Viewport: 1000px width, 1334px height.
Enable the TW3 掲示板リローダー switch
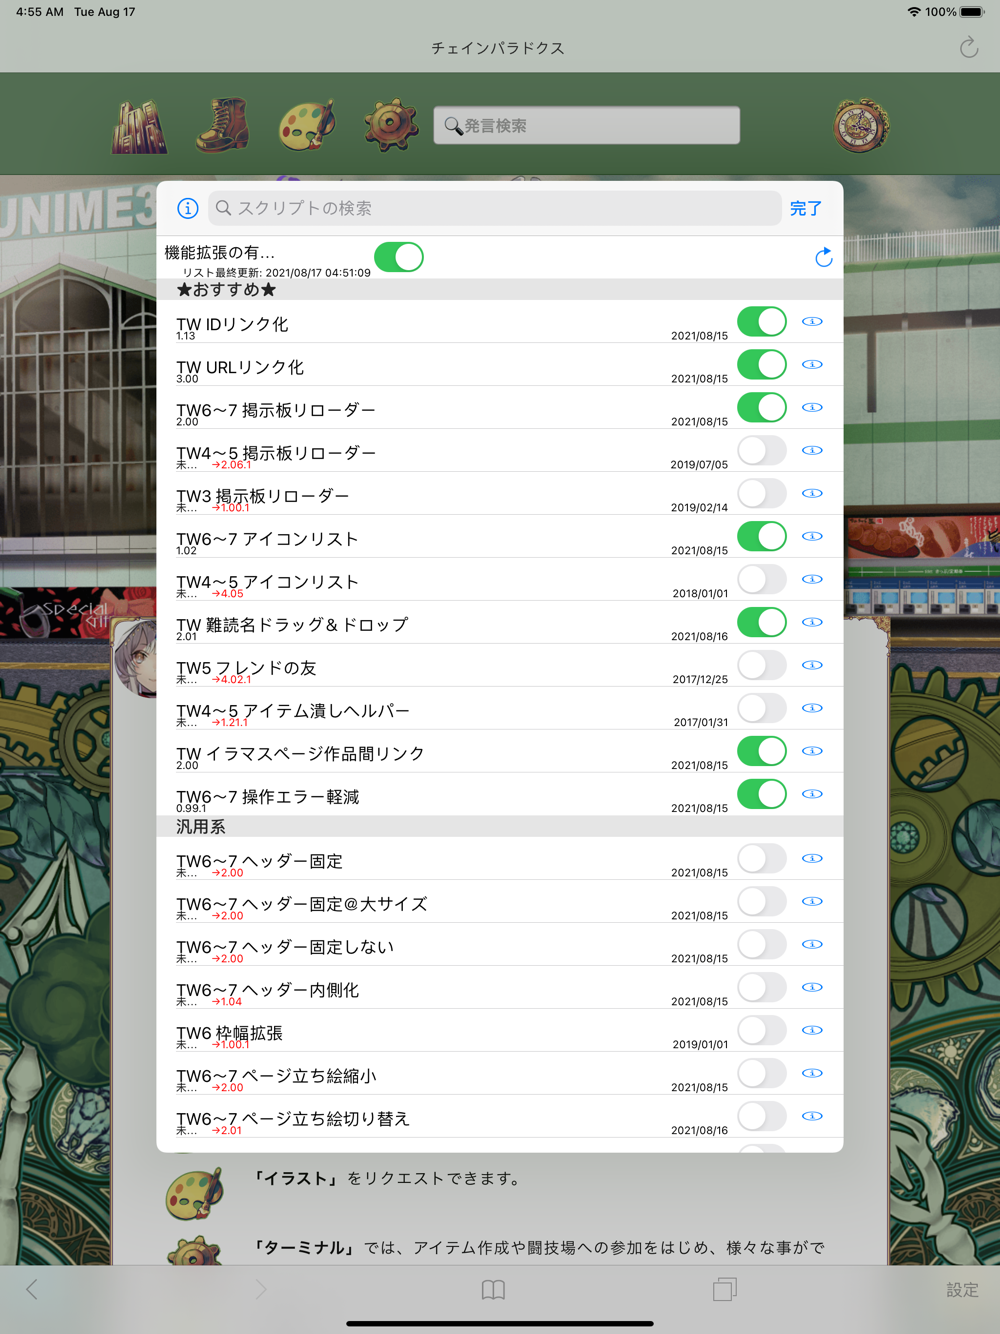click(x=762, y=494)
